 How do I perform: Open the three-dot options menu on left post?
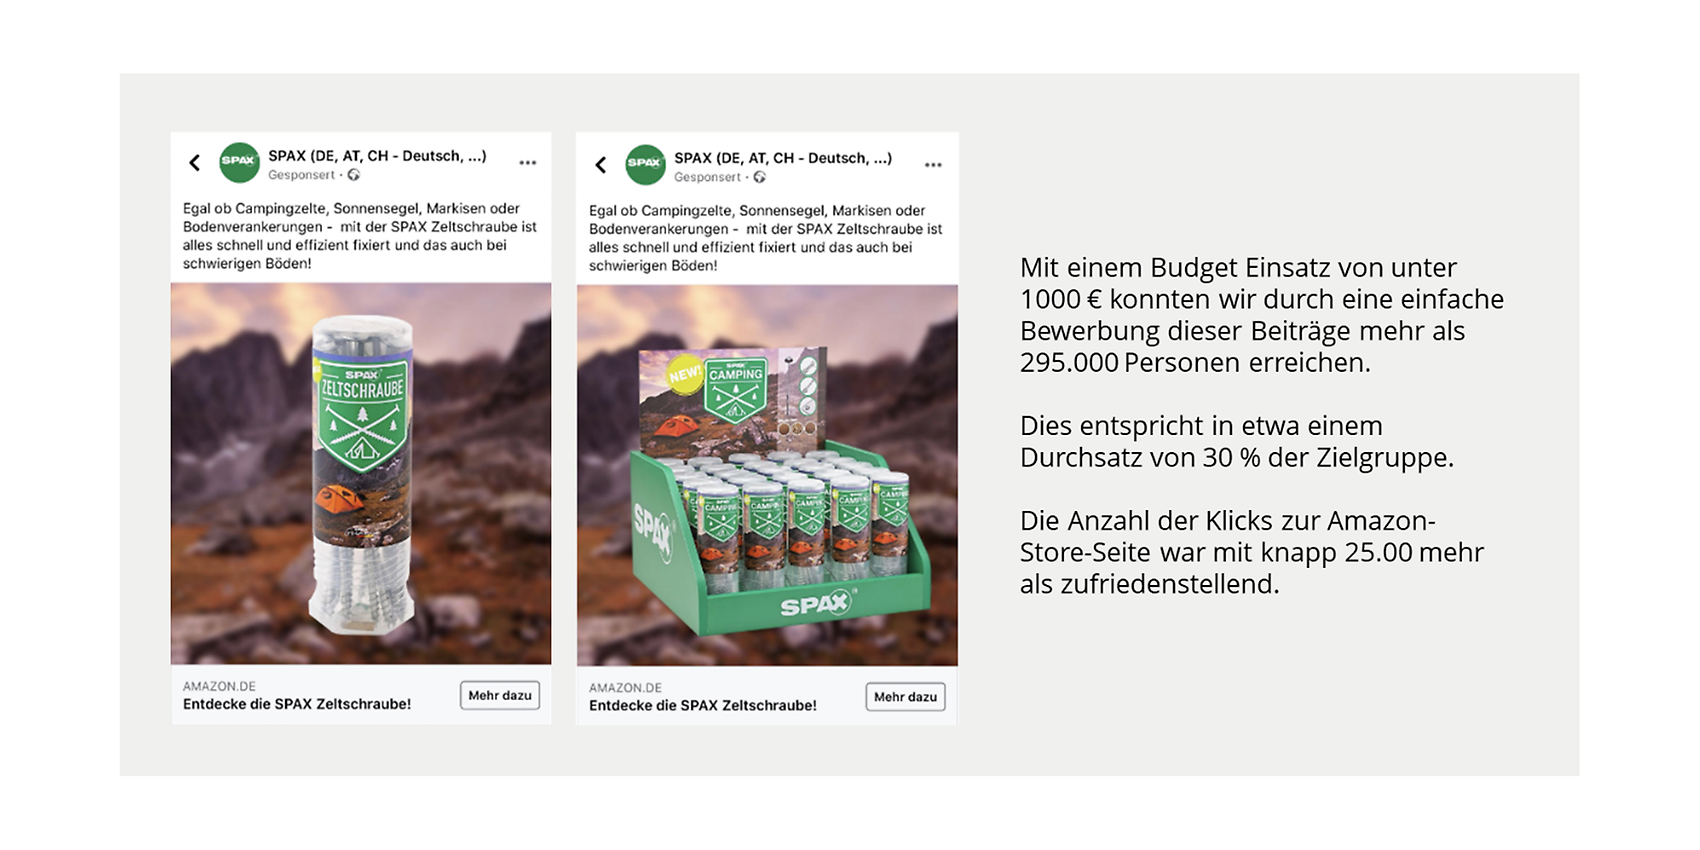click(x=528, y=162)
